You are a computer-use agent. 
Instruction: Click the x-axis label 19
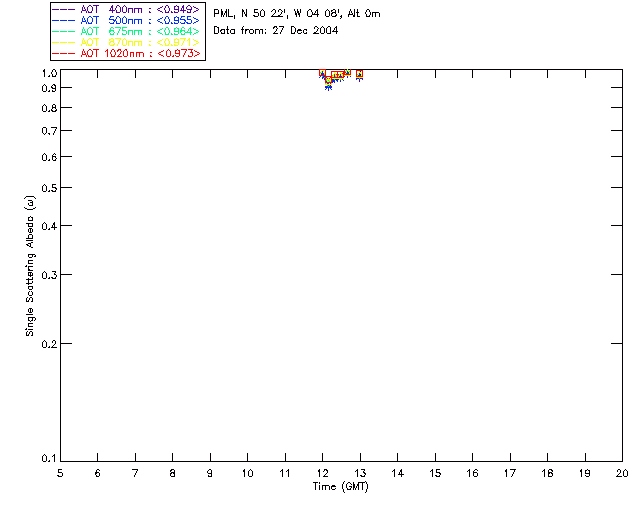pos(585,473)
